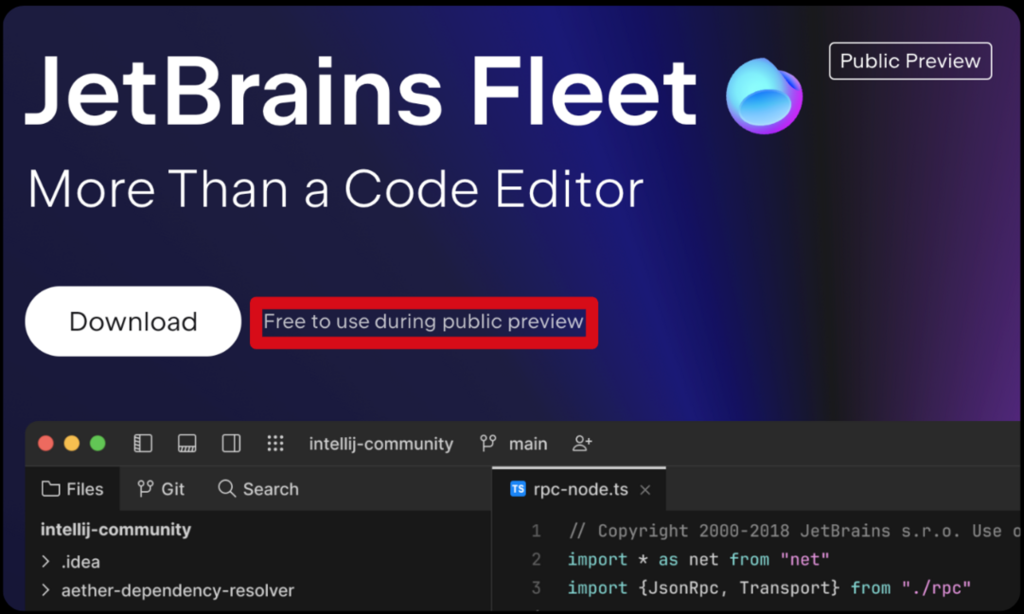Click the Copyright comment on line 1
The width and height of the screenshot is (1024, 614).
[795, 531]
